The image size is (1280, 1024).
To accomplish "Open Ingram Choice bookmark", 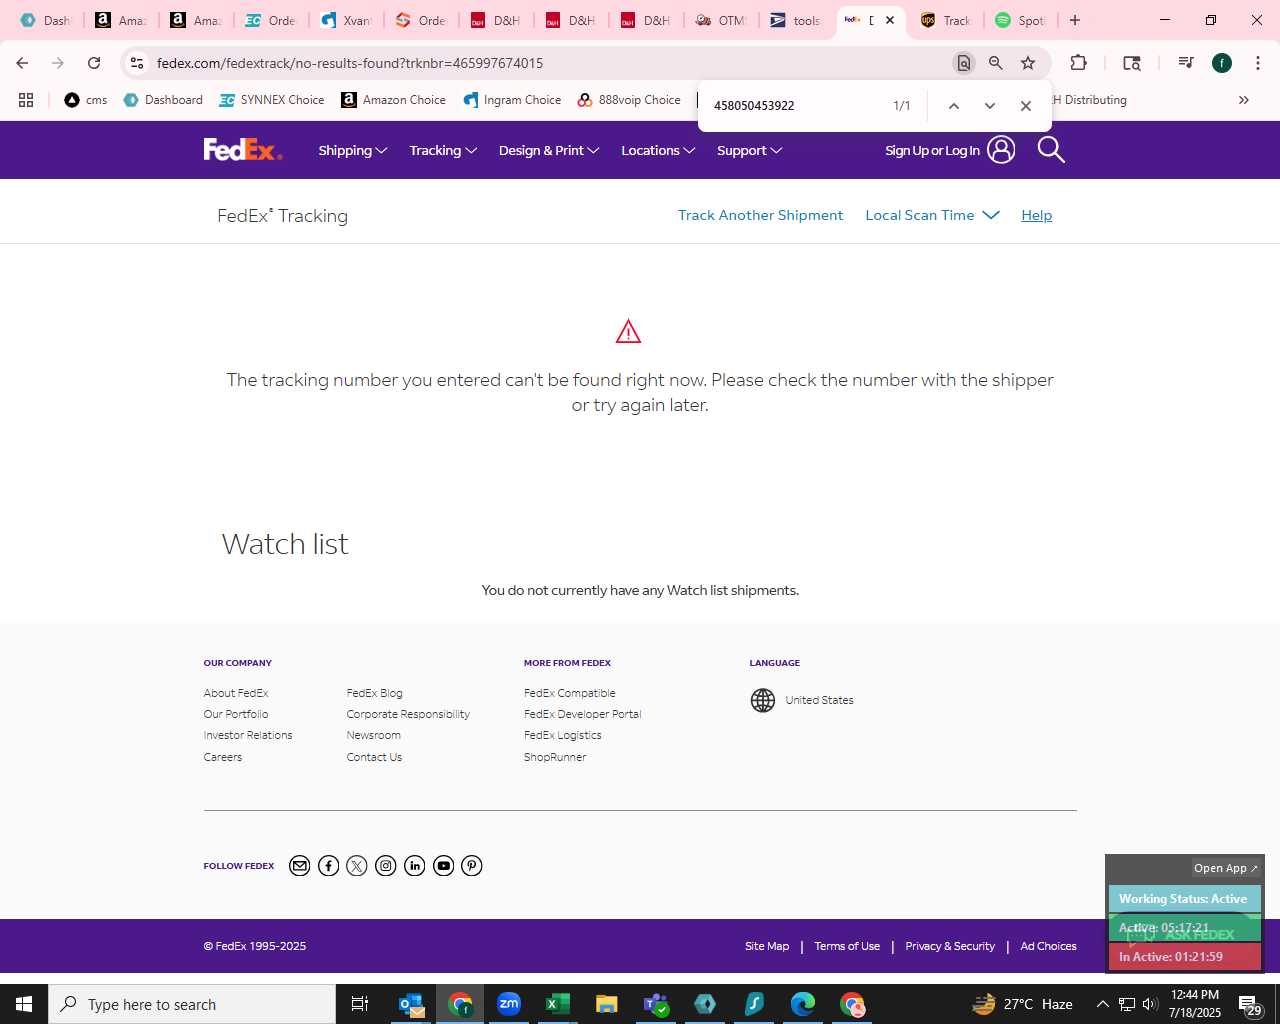I will (512, 100).
